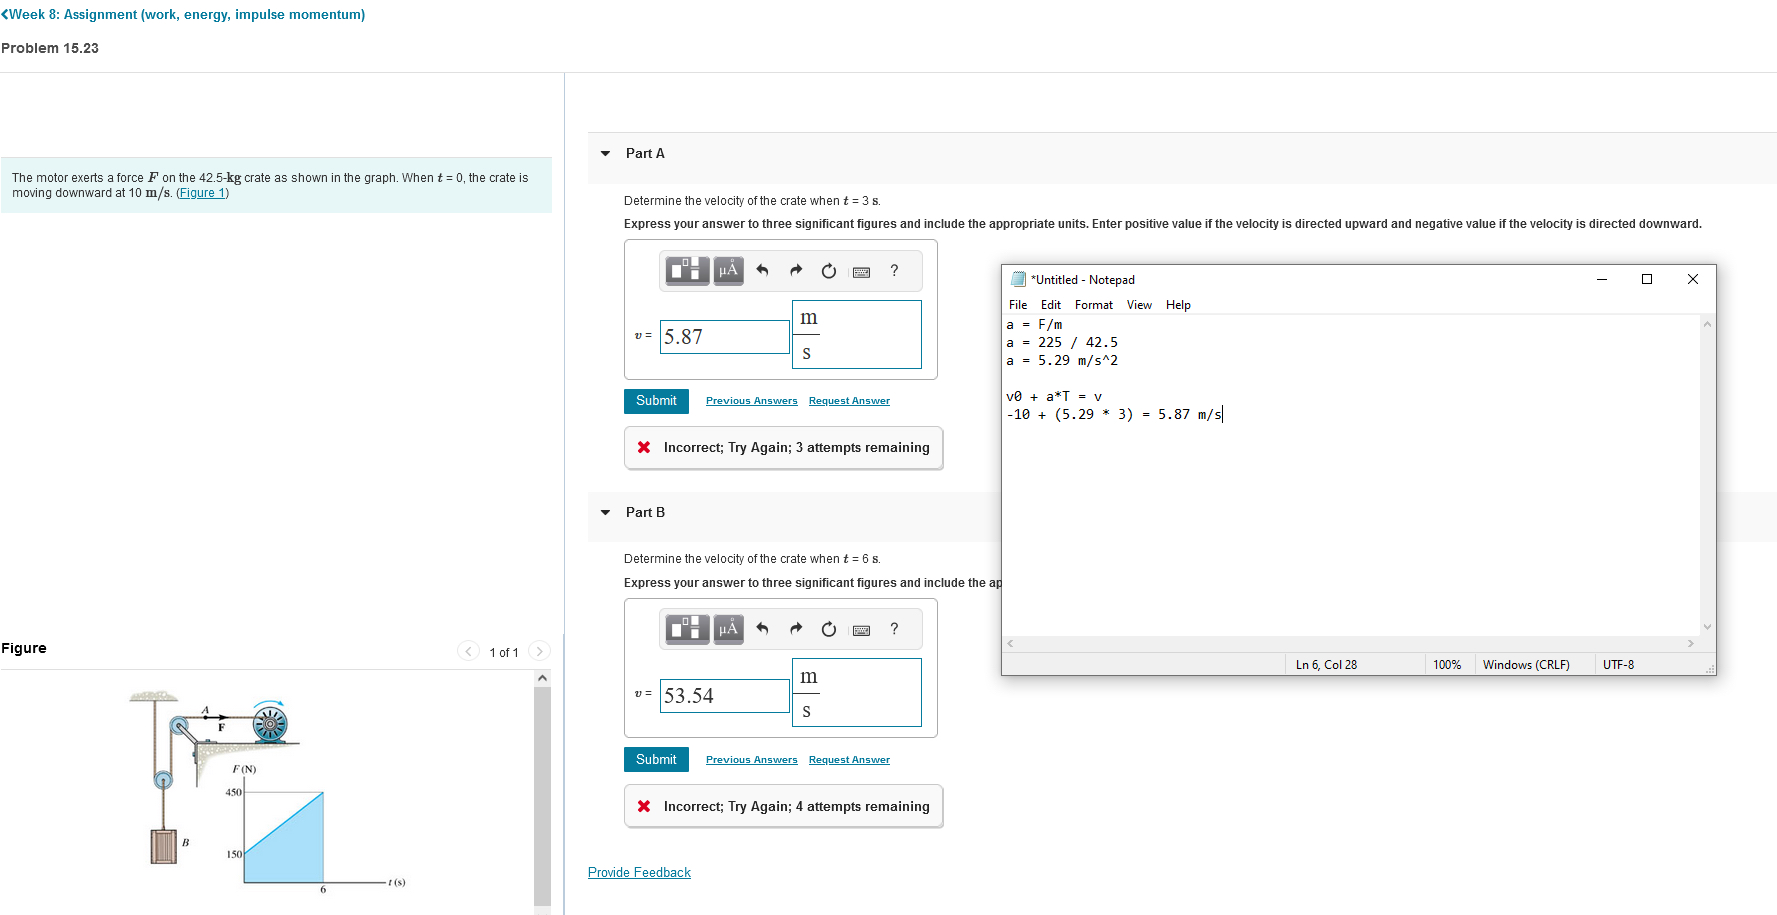Go to next figure arrow
Viewport: 1777px width, 915px height.
click(539, 651)
